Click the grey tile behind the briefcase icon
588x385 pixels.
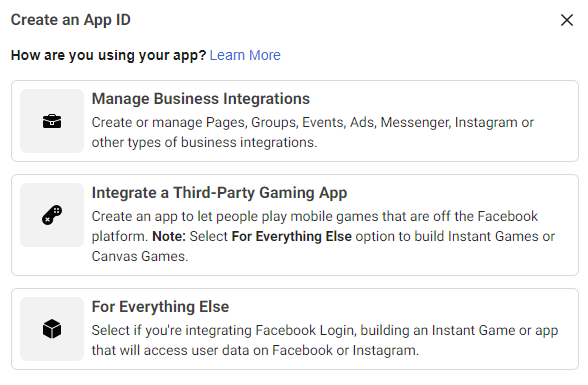pos(52,121)
